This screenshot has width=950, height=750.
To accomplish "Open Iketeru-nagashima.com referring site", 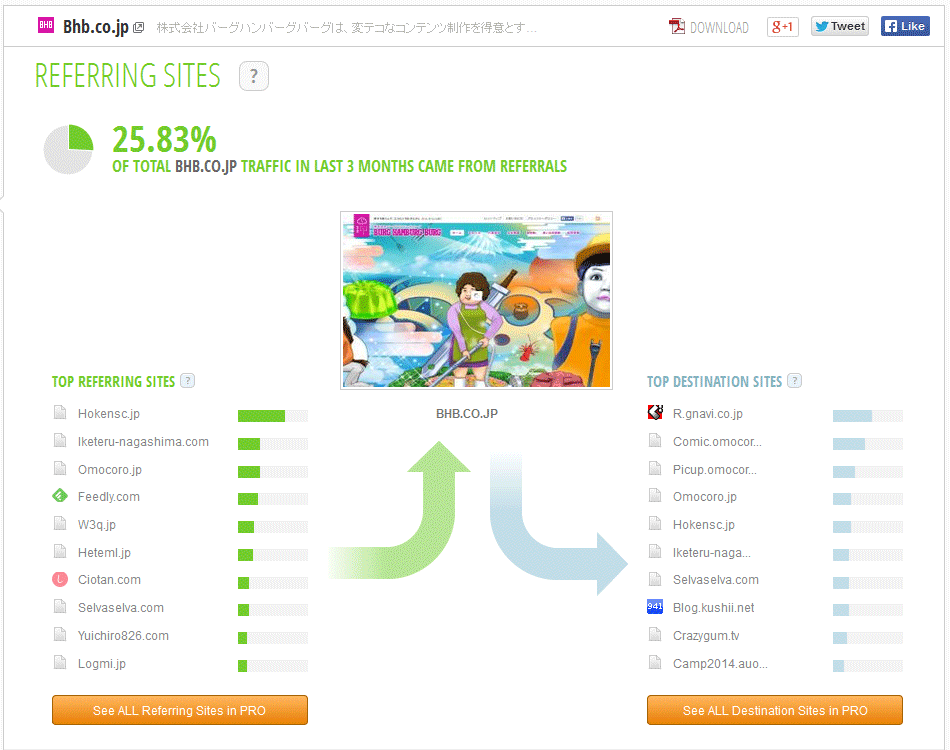I will [x=143, y=442].
